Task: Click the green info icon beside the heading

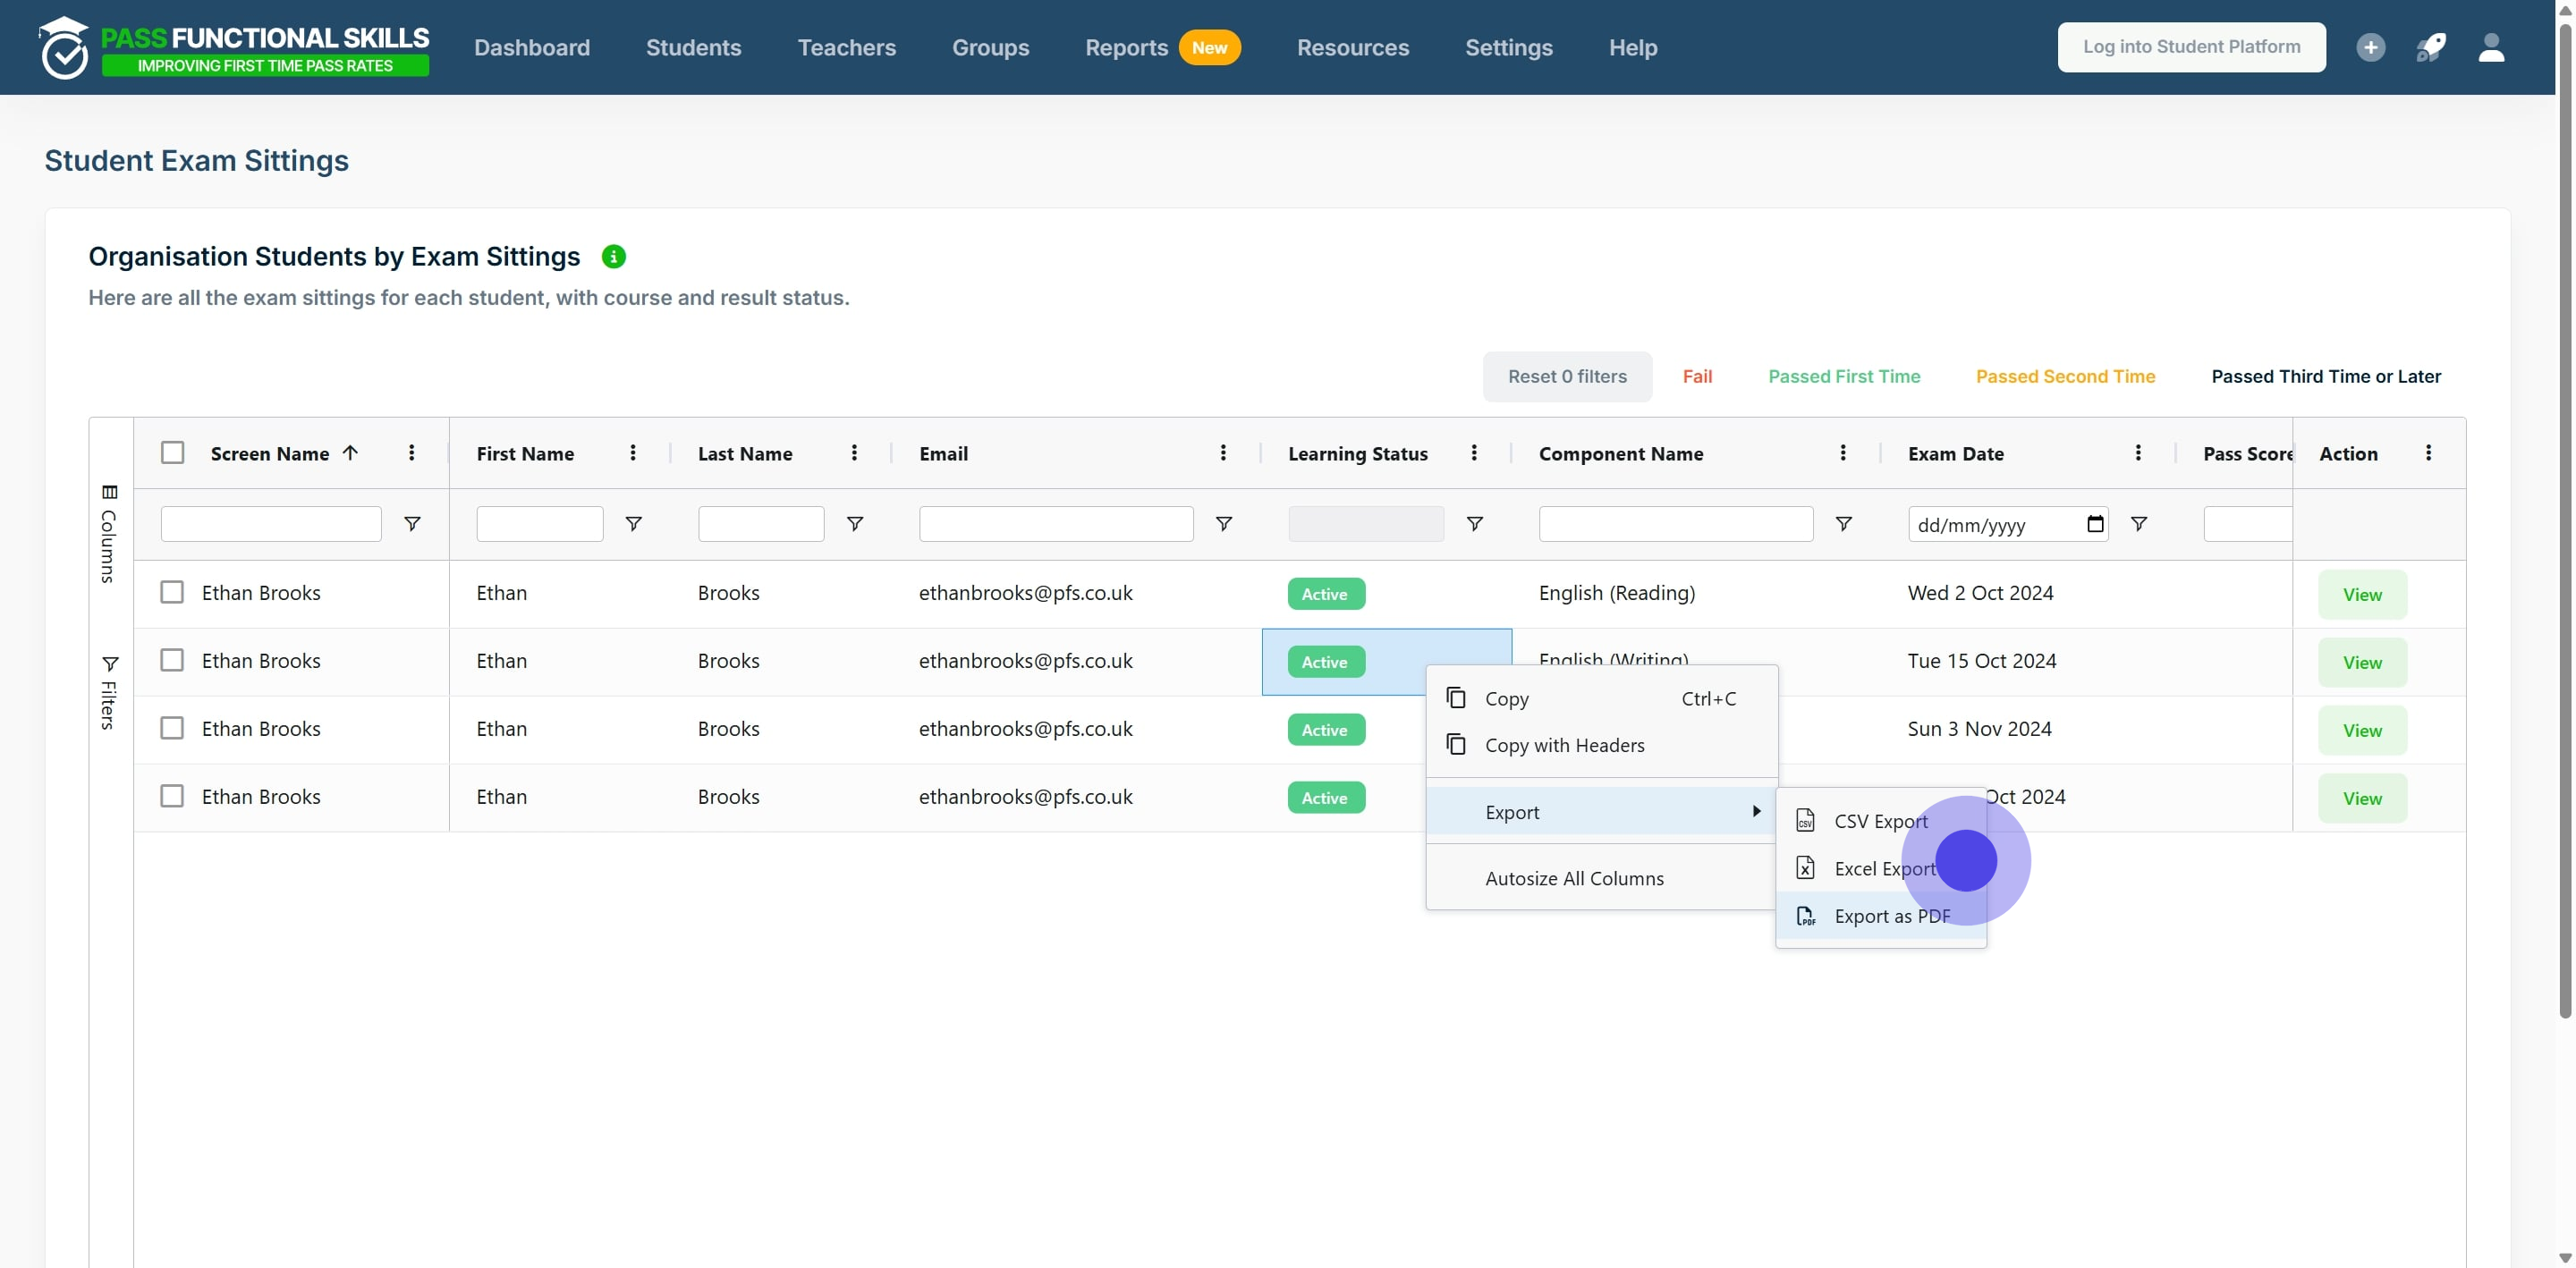Action: click(x=613, y=257)
